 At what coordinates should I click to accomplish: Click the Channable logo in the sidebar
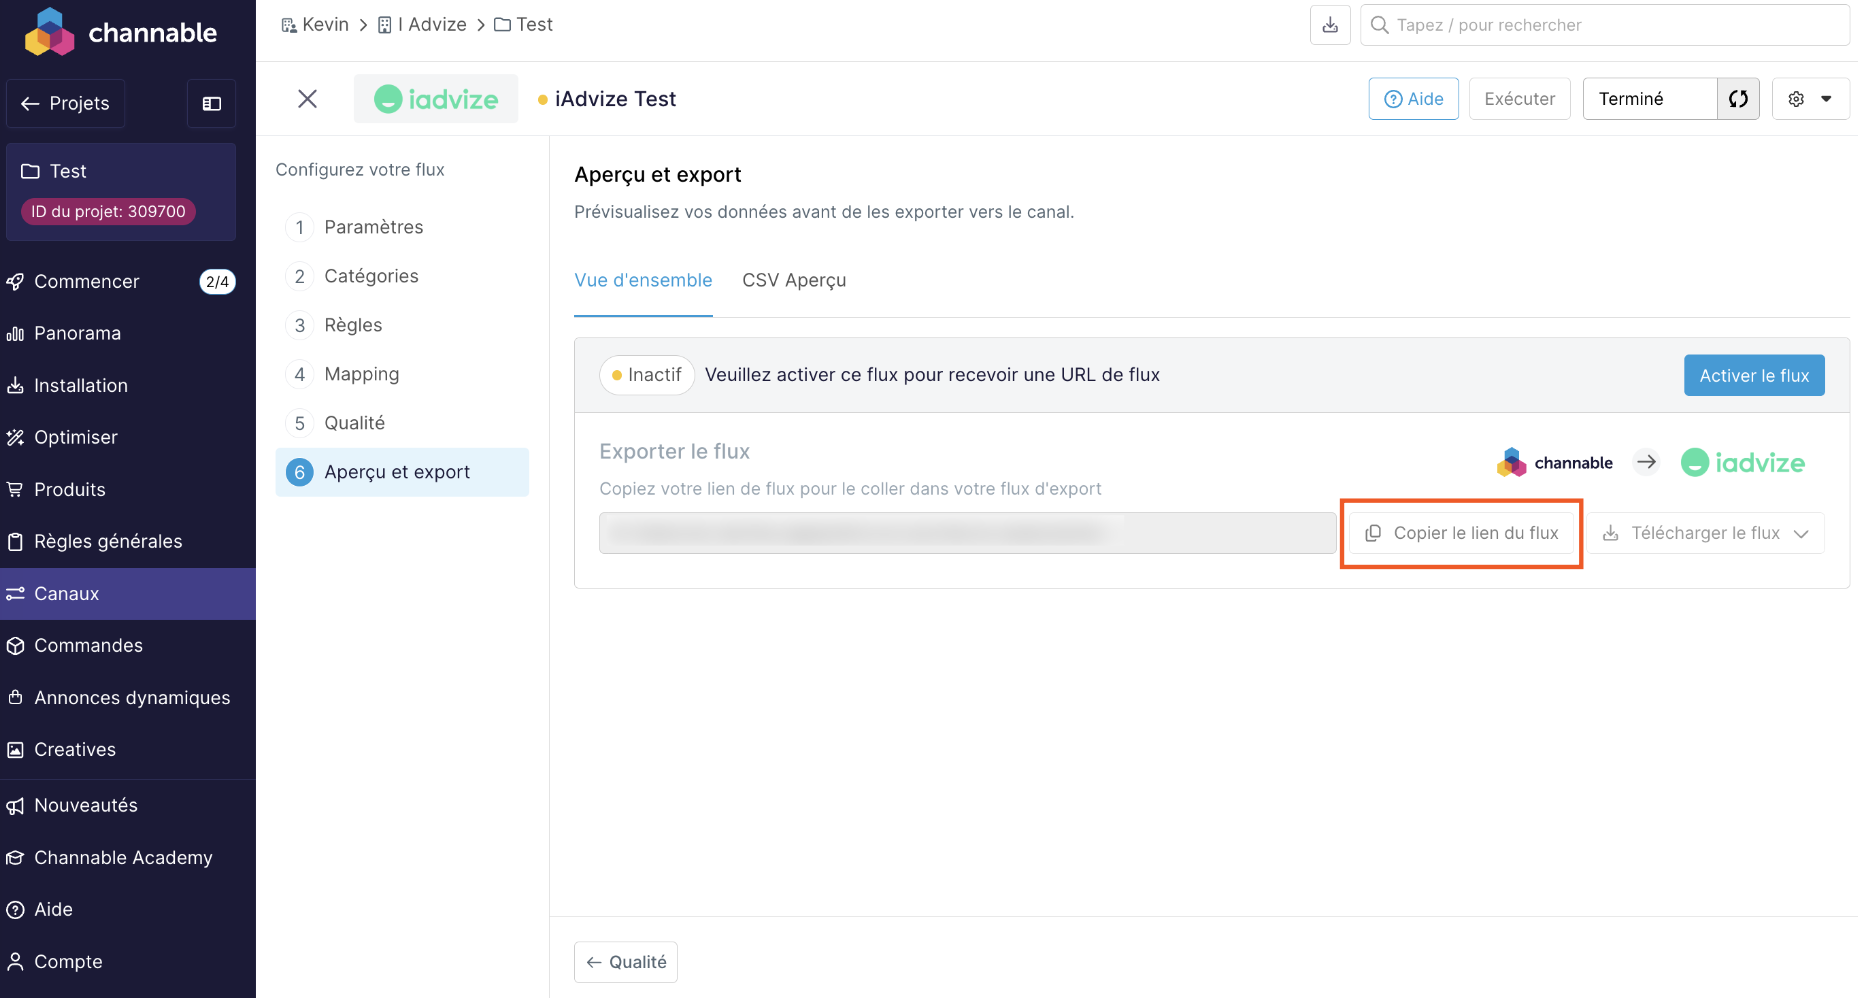point(121,33)
